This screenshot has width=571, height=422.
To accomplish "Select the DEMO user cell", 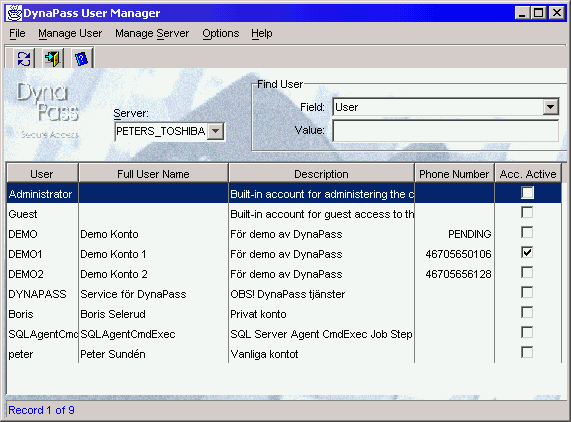I will (42, 234).
